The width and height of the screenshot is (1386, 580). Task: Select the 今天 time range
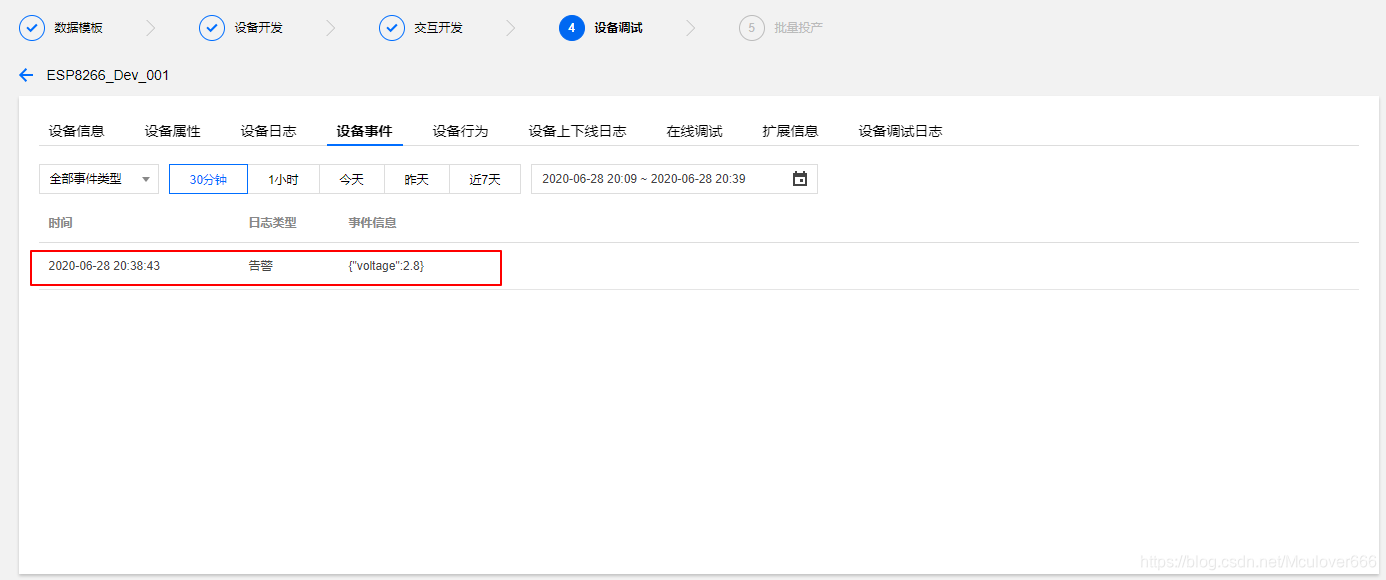coord(352,179)
